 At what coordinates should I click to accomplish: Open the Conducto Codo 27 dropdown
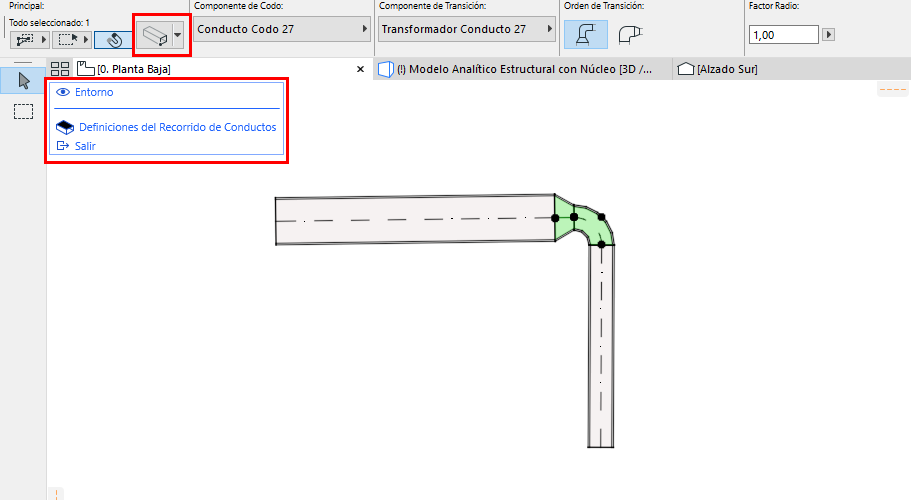(282, 29)
